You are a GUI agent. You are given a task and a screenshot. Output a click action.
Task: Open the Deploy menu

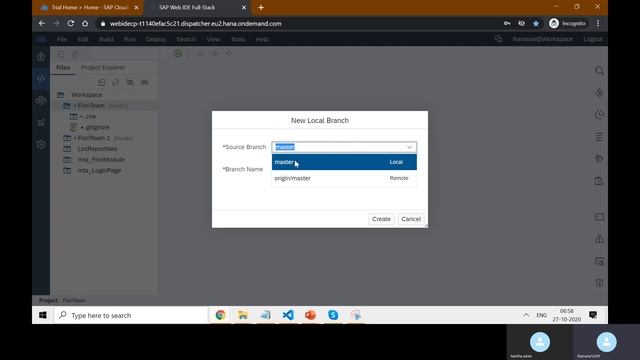(156, 39)
